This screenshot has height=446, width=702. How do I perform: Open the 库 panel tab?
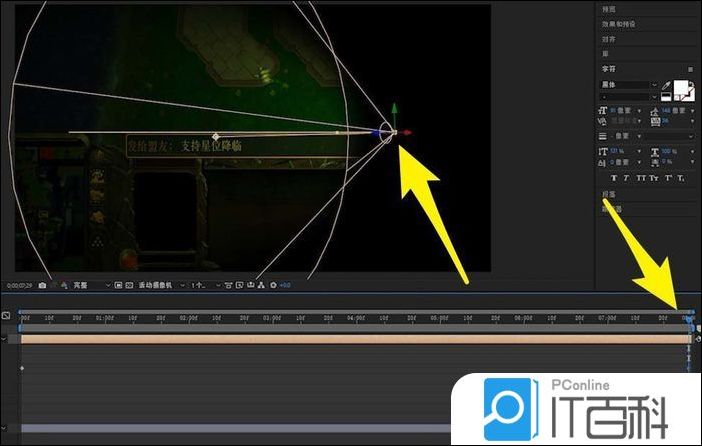pyautogui.click(x=605, y=54)
